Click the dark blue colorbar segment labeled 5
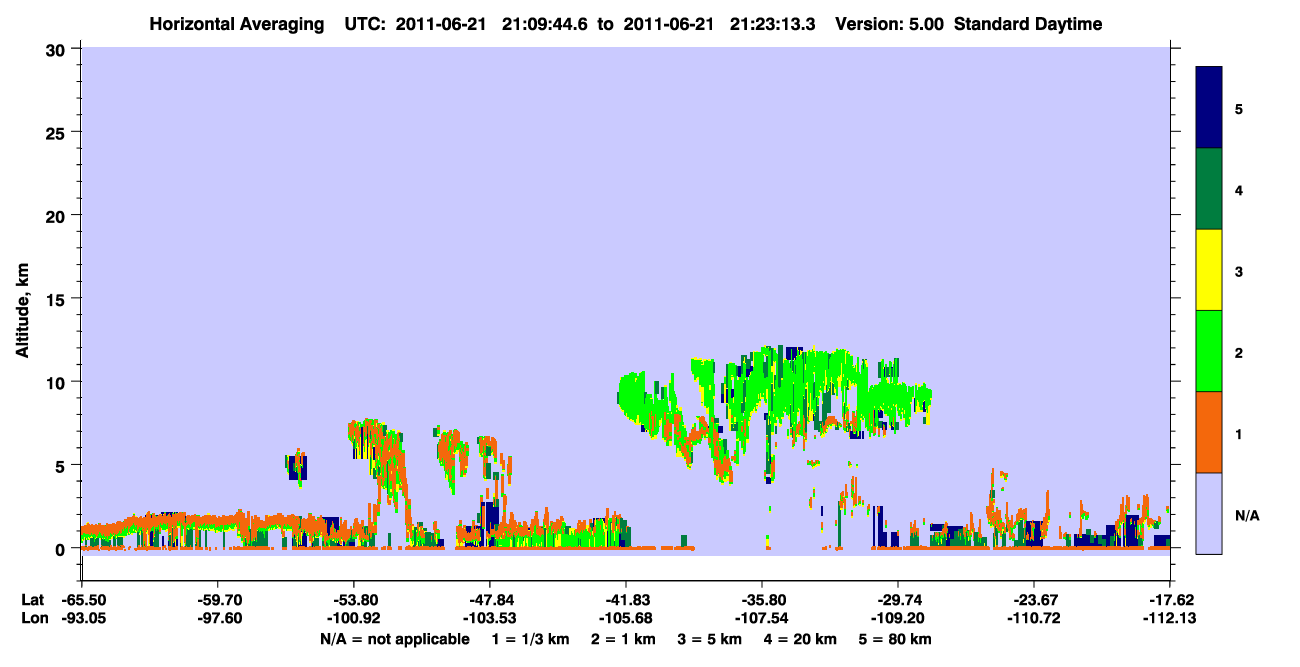This screenshot has width=1300, height=667. click(x=1209, y=107)
